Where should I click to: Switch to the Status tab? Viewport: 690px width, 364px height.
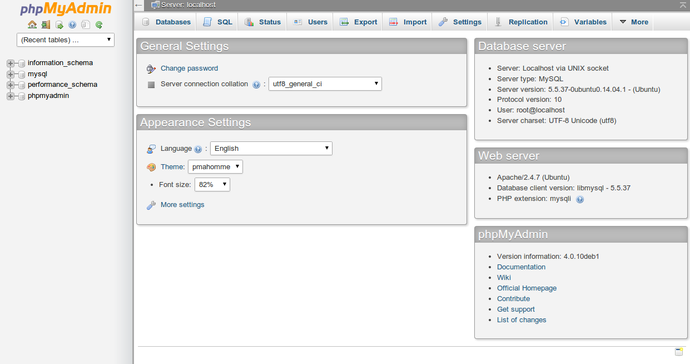coord(263,22)
